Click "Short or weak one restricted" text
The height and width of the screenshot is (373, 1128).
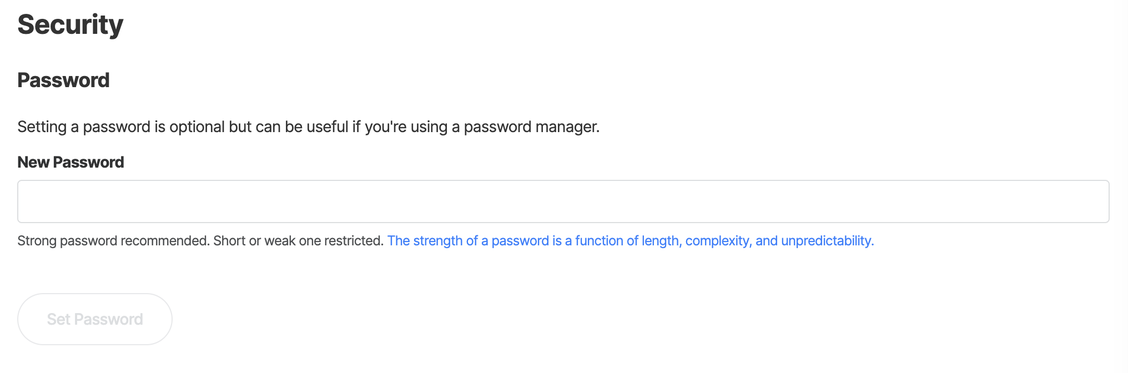(x=299, y=241)
